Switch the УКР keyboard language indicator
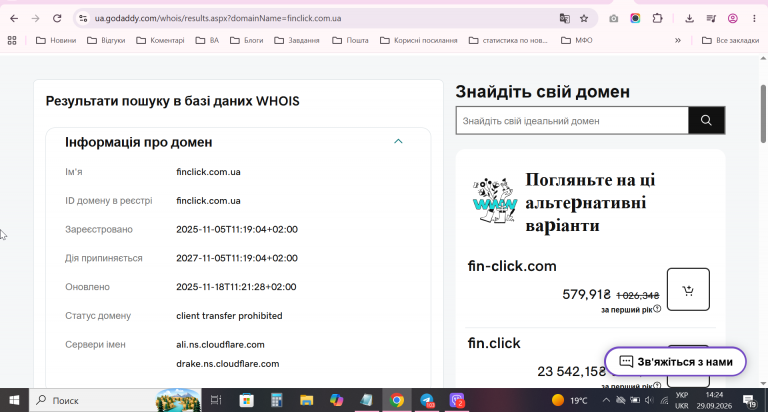The image size is (768, 412). tap(681, 400)
